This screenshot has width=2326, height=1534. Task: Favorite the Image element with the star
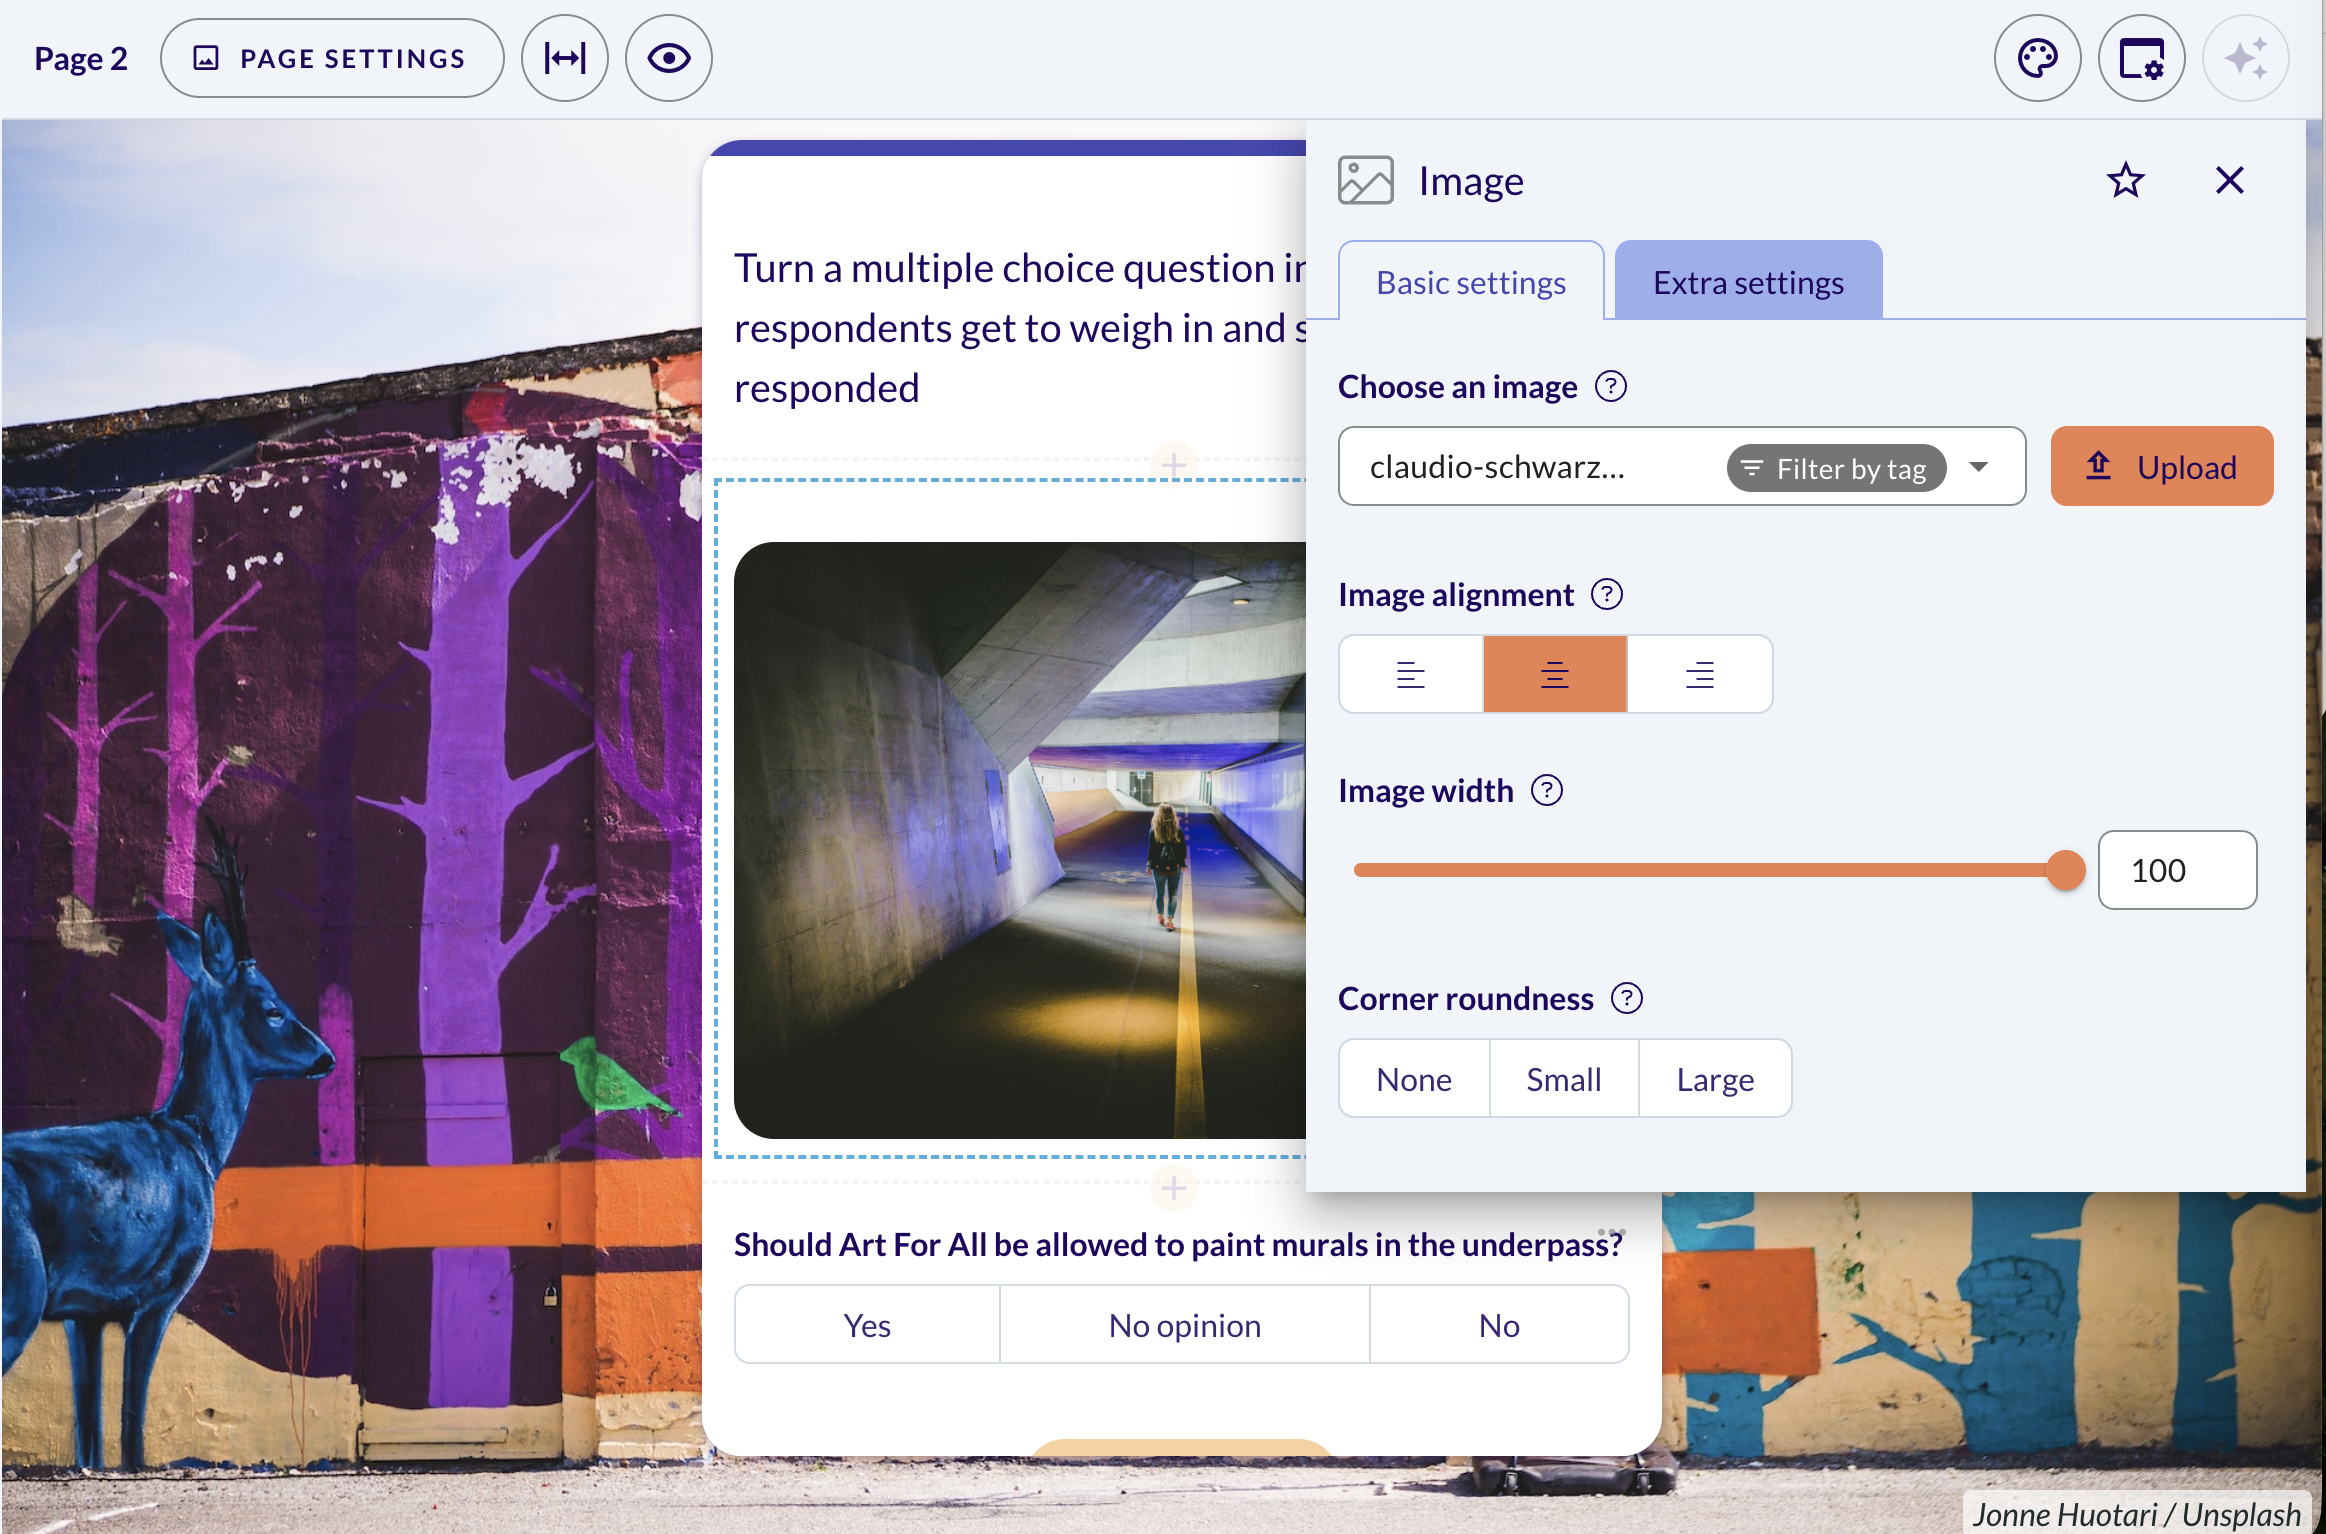click(x=2125, y=181)
